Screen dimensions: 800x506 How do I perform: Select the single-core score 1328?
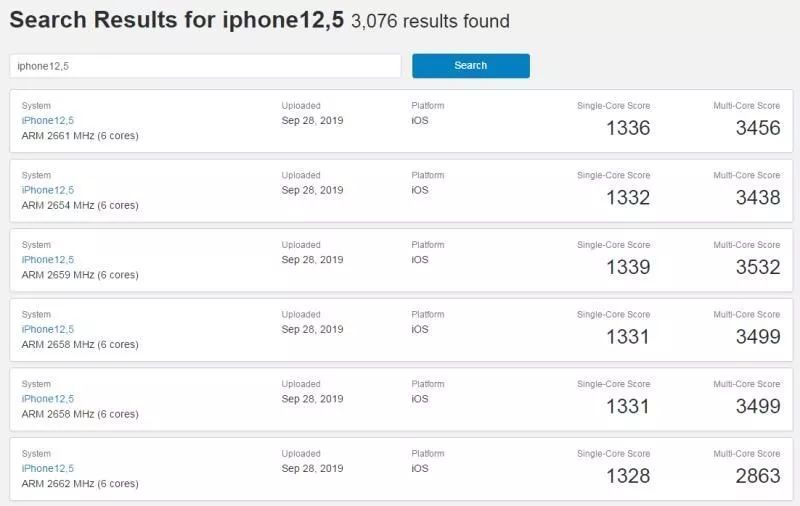pos(628,476)
